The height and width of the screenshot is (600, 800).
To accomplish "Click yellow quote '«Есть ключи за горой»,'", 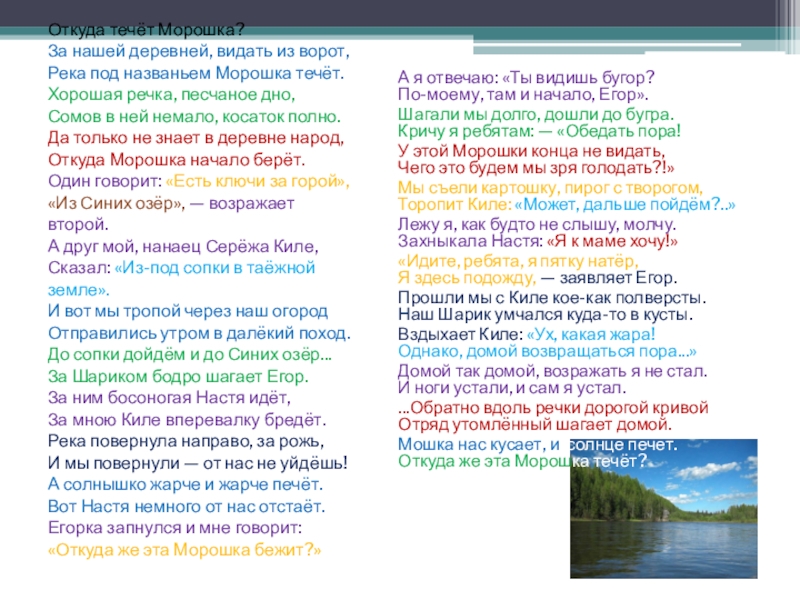I will (258, 182).
